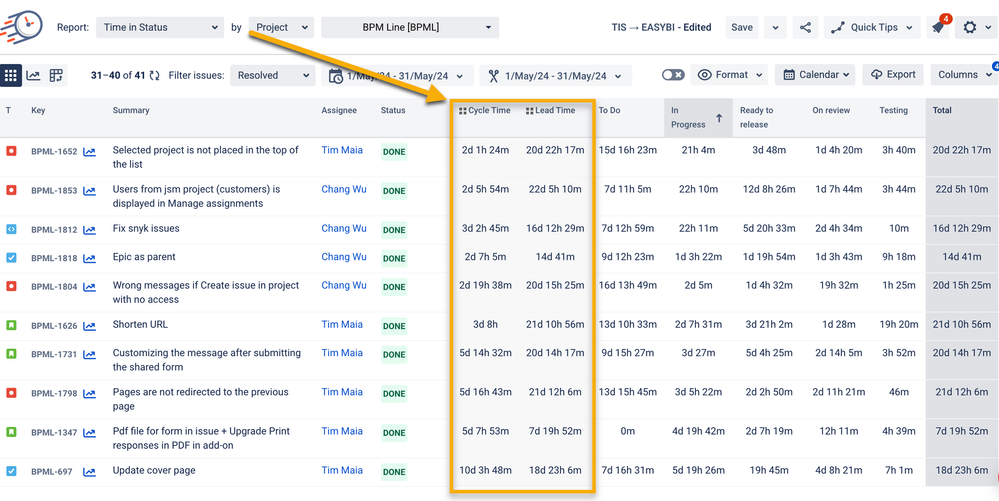Switch to pivot table view icon
999x501 pixels.
tap(56, 75)
